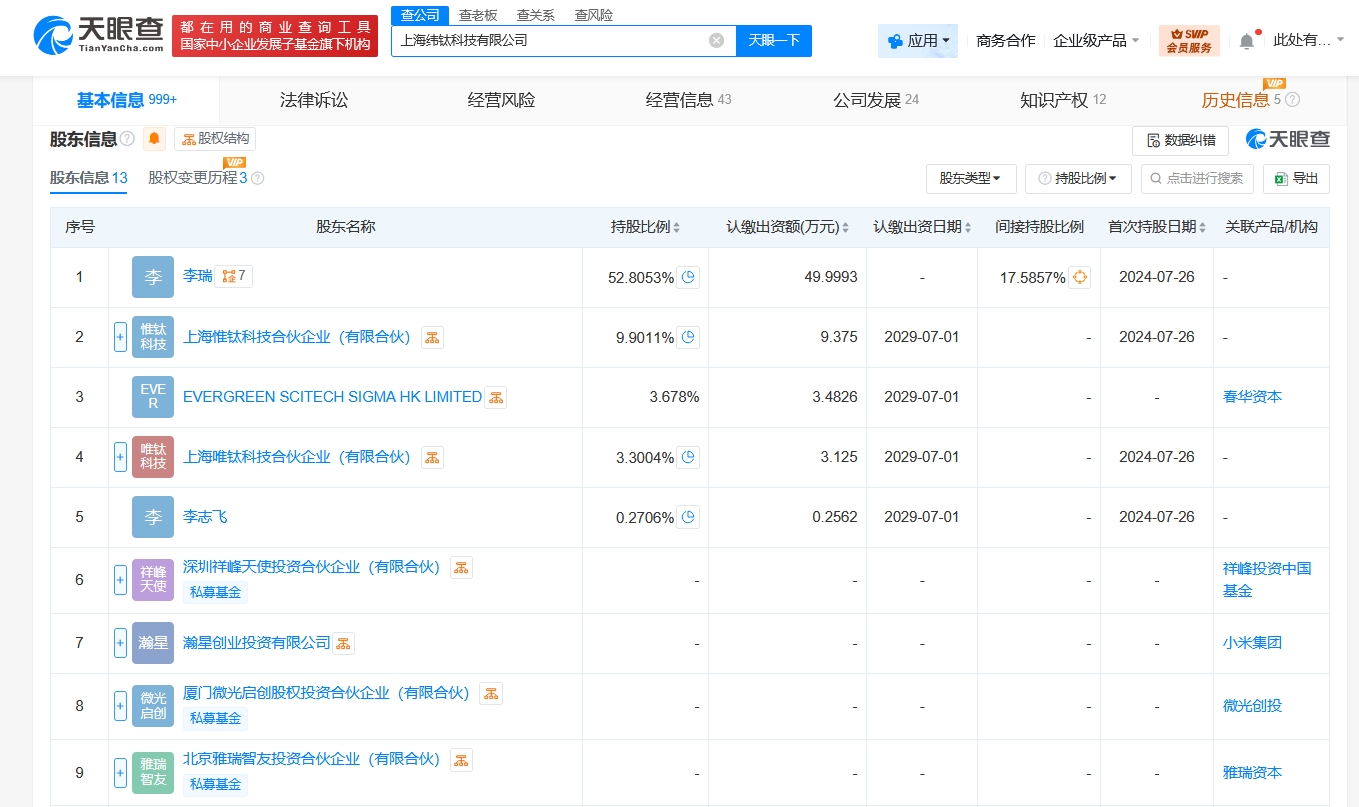The height and width of the screenshot is (807, 1359).
Task: Click pie-chart history icon beside 李瑞's 52.8053%
Action: click(x=686, y=277)
